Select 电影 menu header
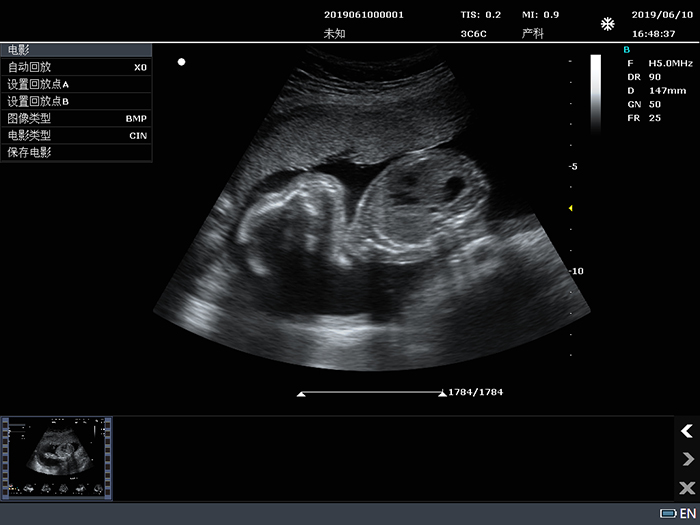Screen dimensions: 700x525 76,50
